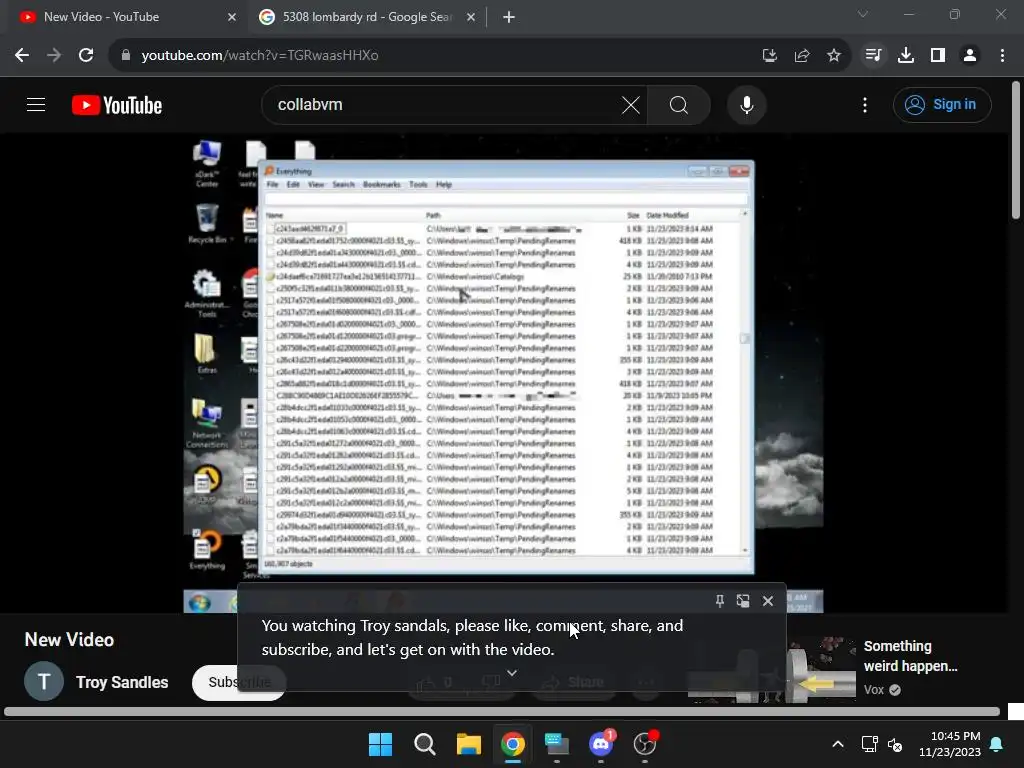Pin the live caption box

(720, 601)
